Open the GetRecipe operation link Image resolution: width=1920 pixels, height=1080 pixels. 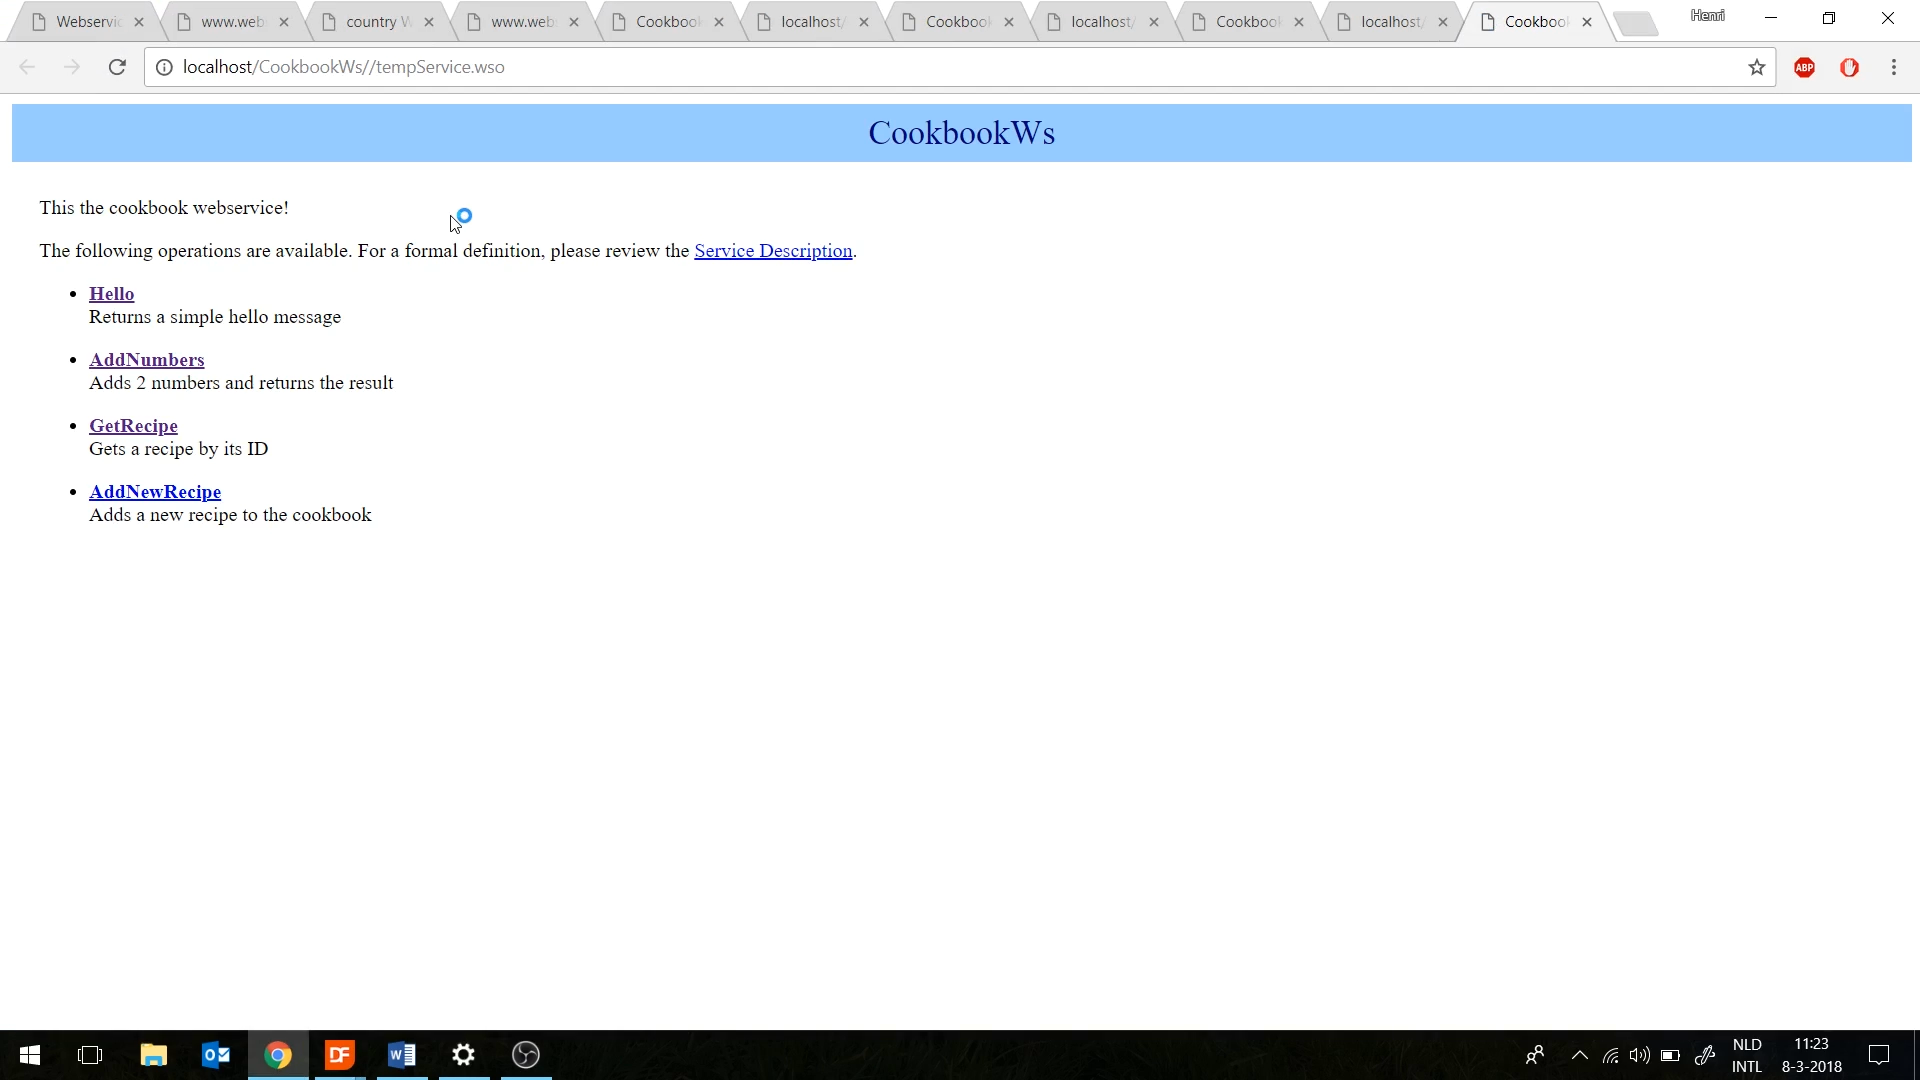point(133,426)
